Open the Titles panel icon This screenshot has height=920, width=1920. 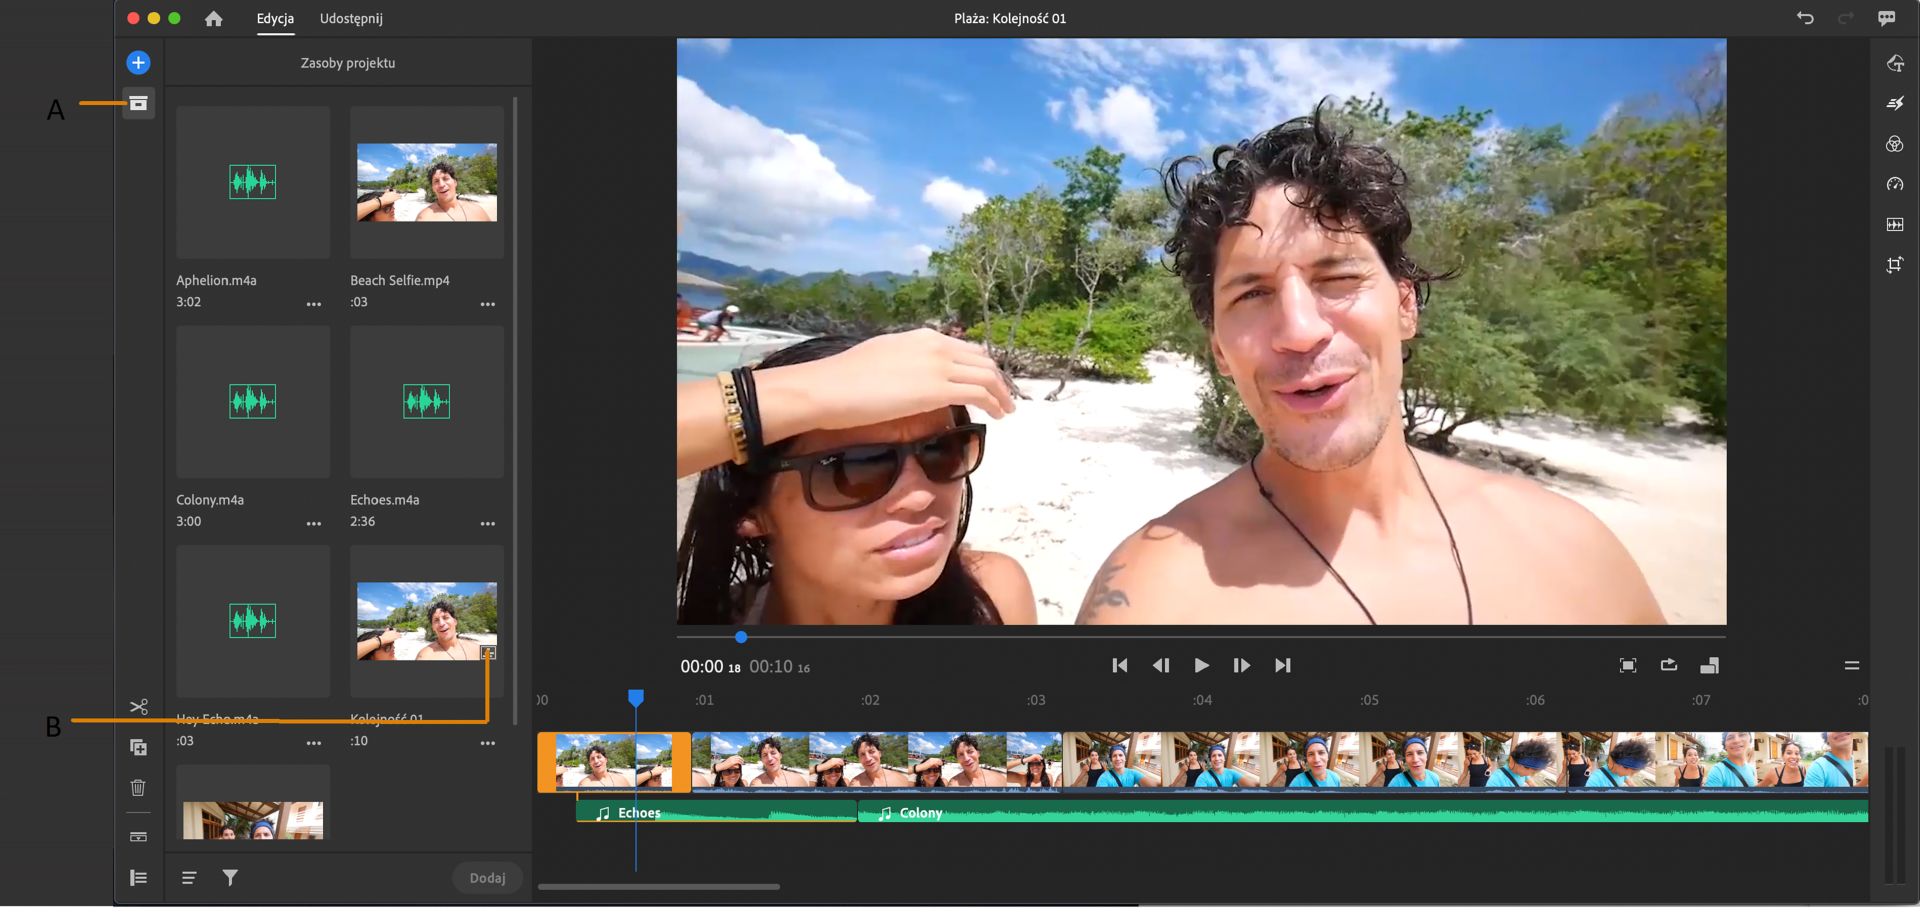tap(1895, 63)
